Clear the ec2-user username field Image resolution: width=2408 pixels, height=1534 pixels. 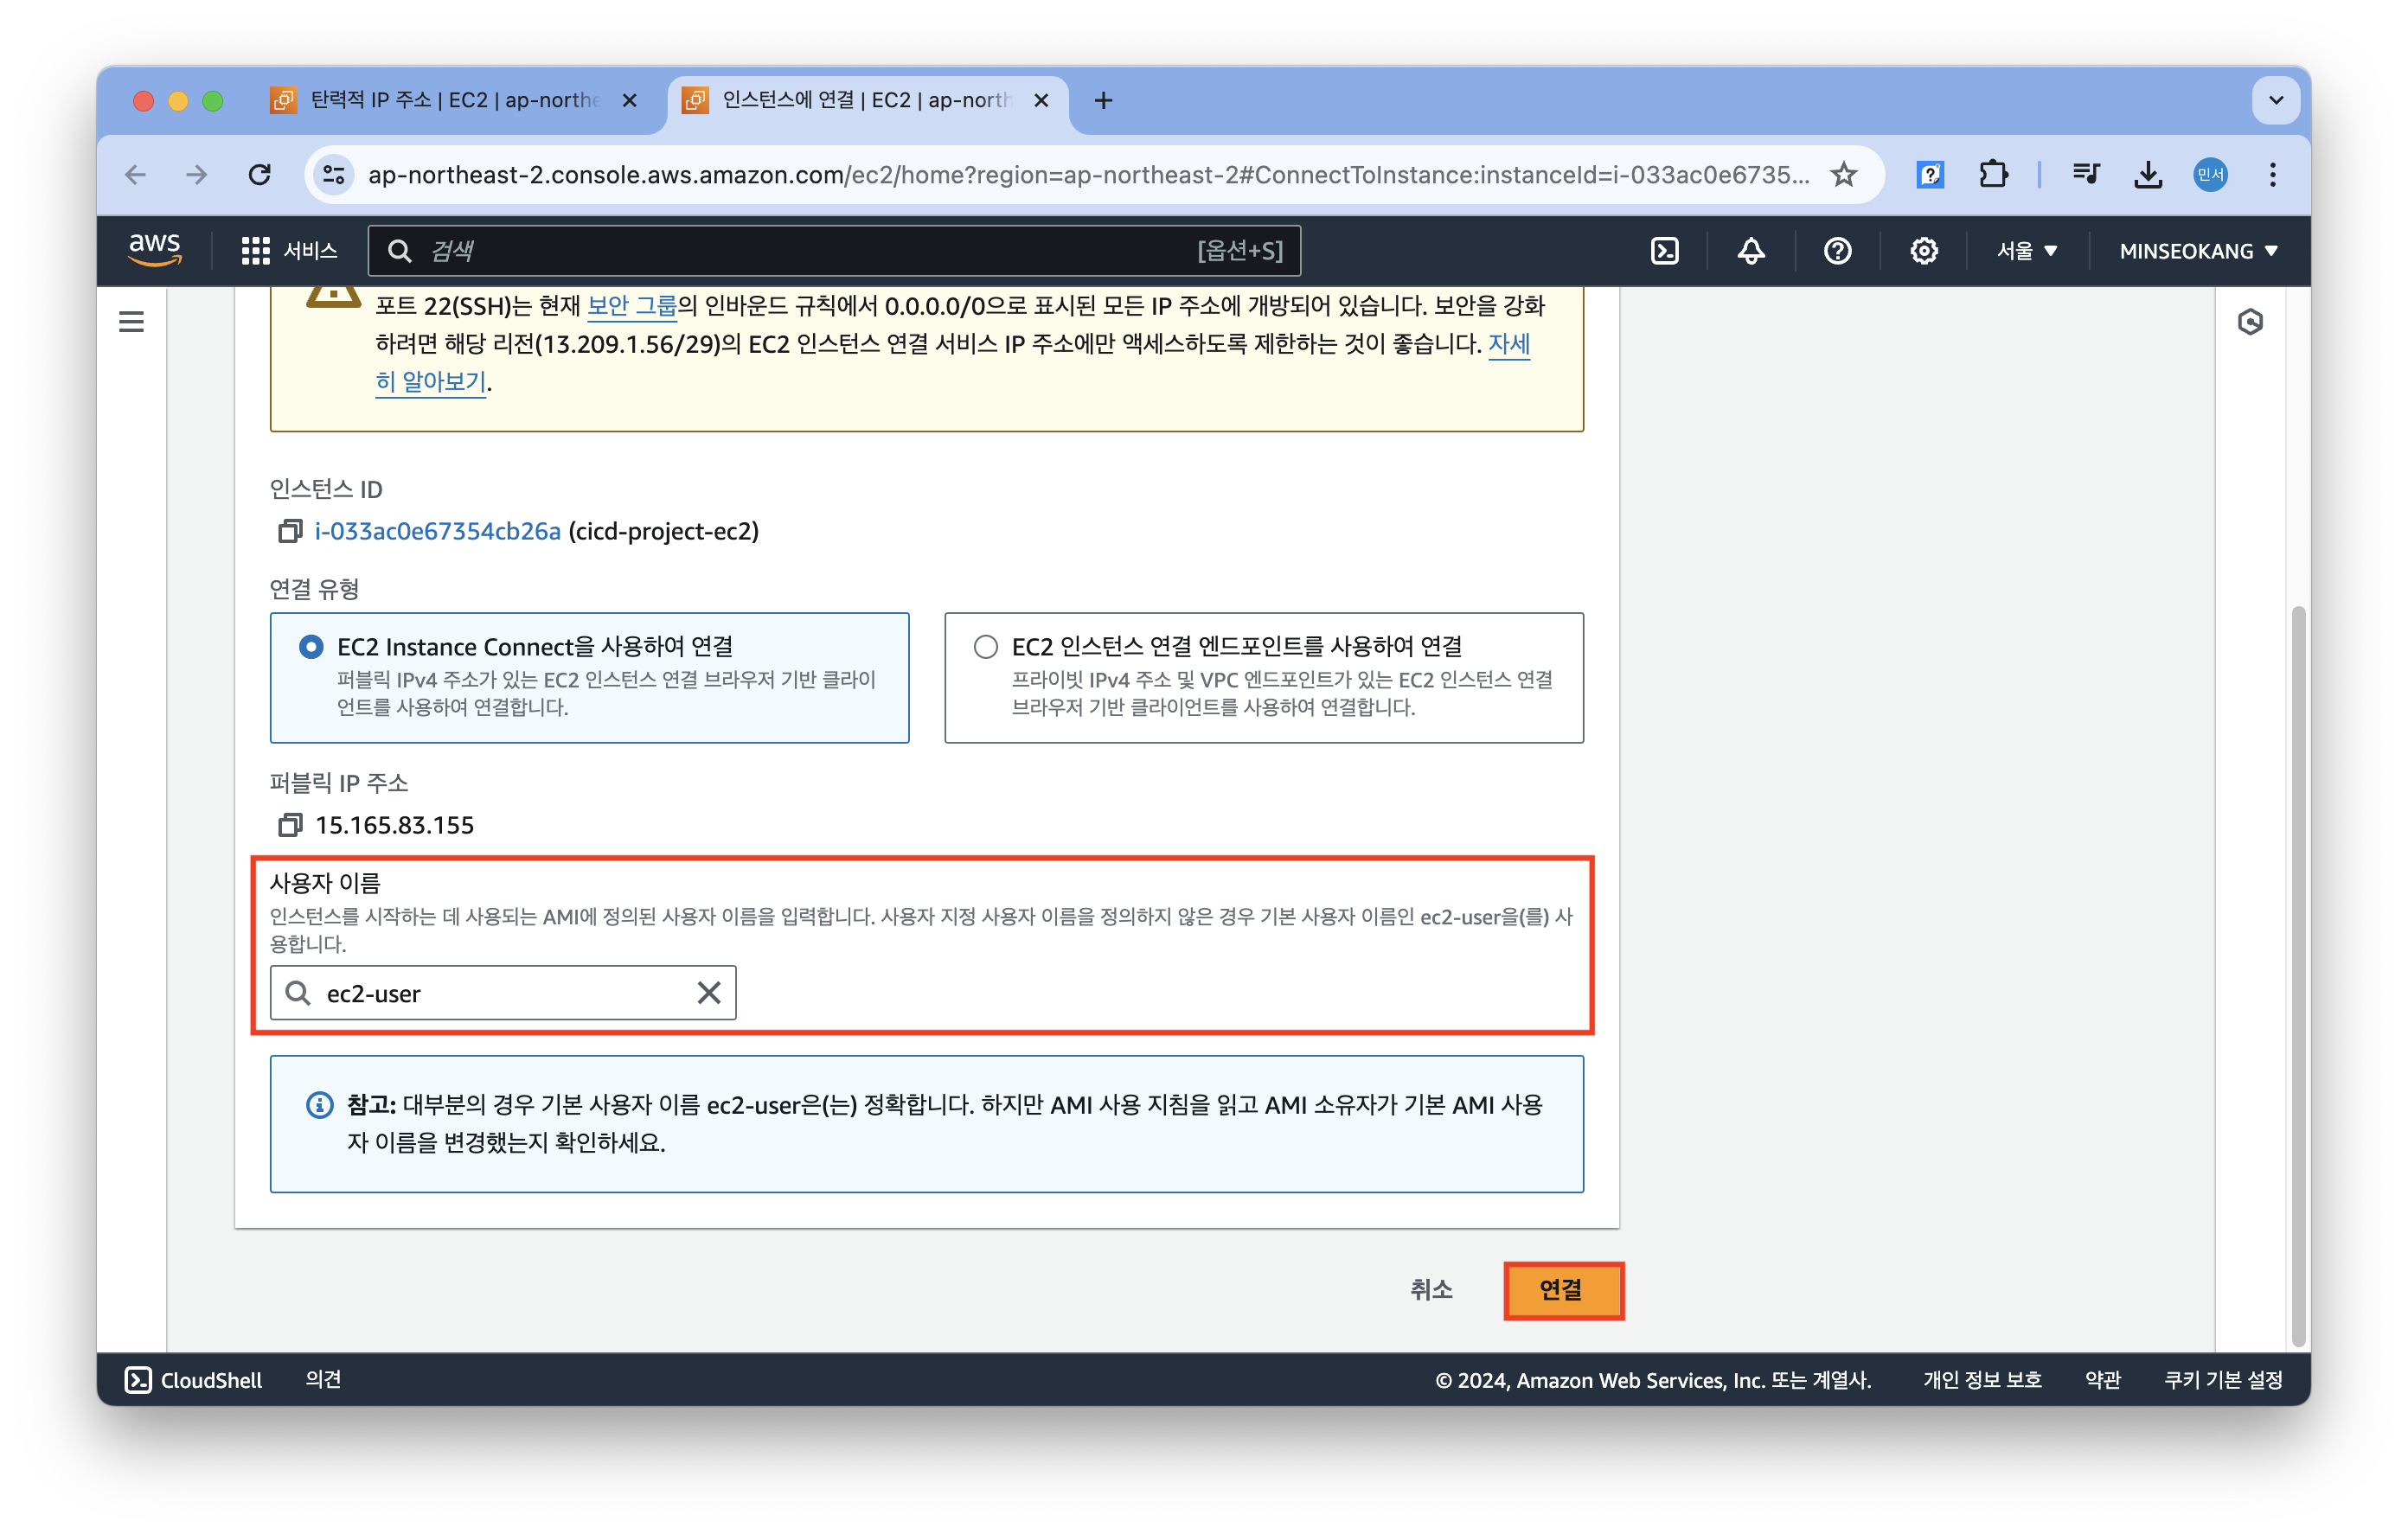pyautogui.click(x=708, y=993)
